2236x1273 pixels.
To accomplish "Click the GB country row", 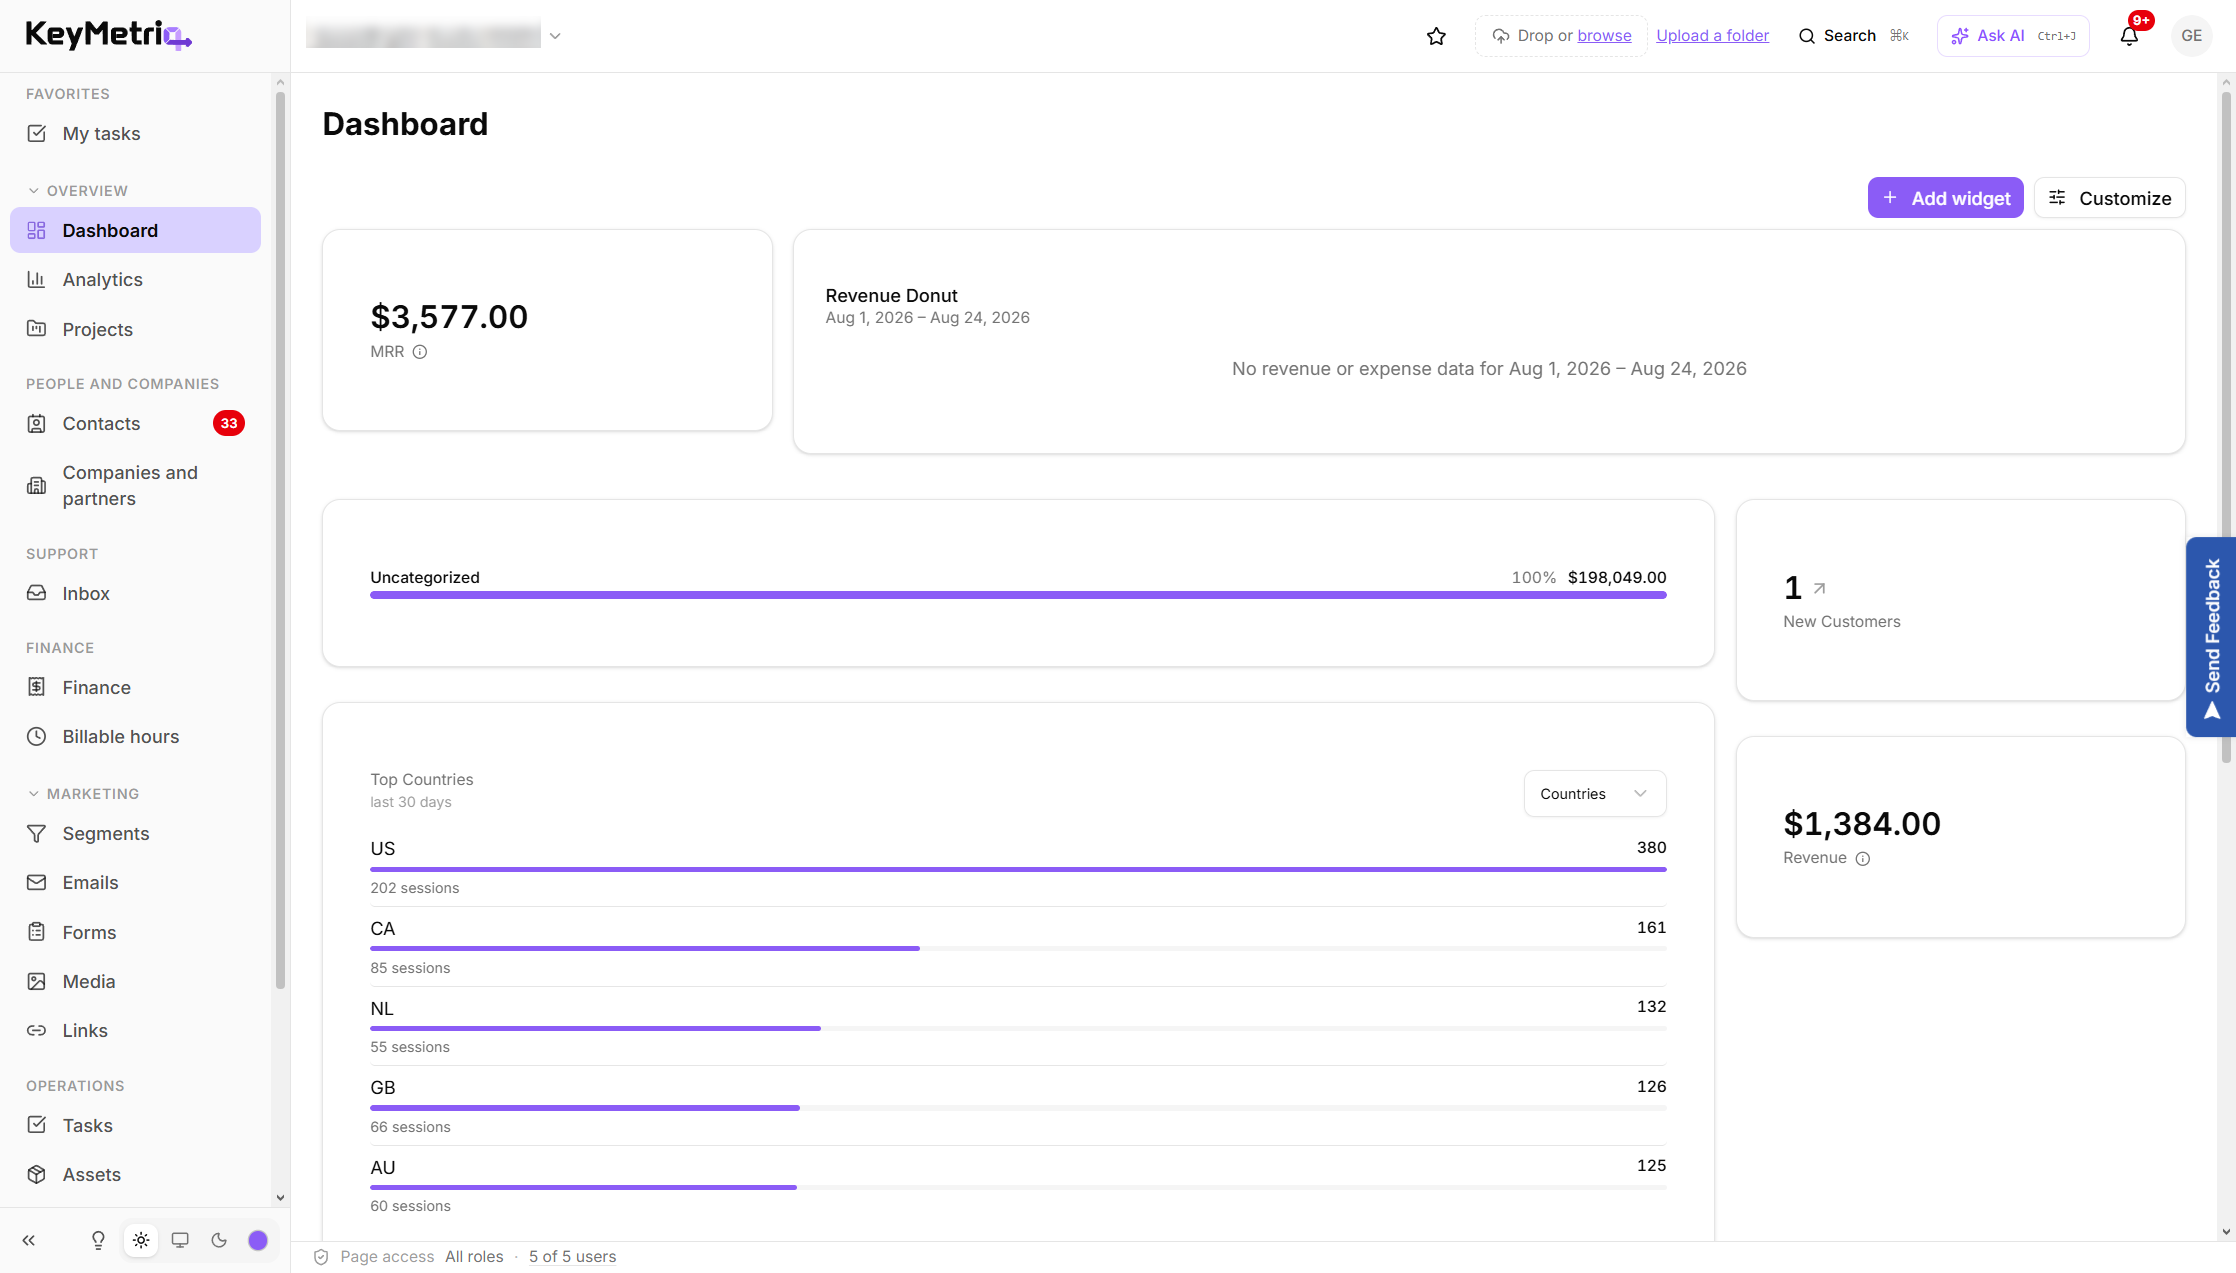I will point(1018,1106).
